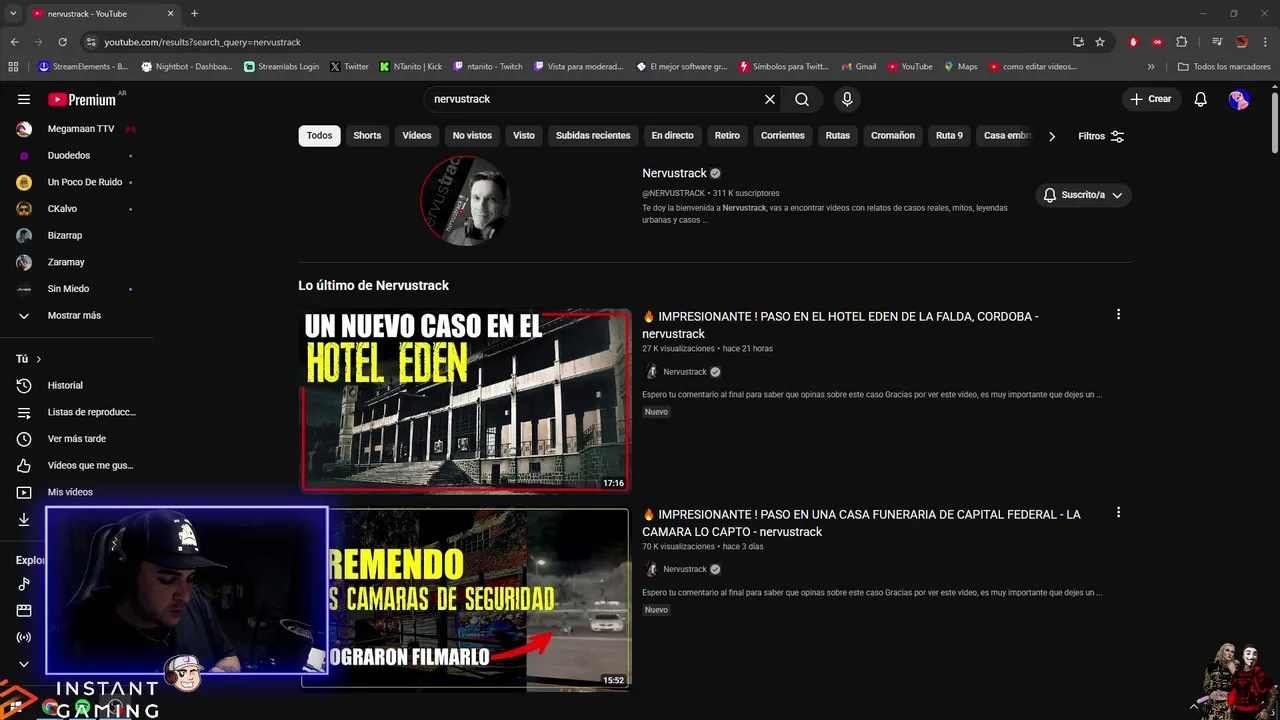Expand the Tú section chevron

(x=39, y=359)
